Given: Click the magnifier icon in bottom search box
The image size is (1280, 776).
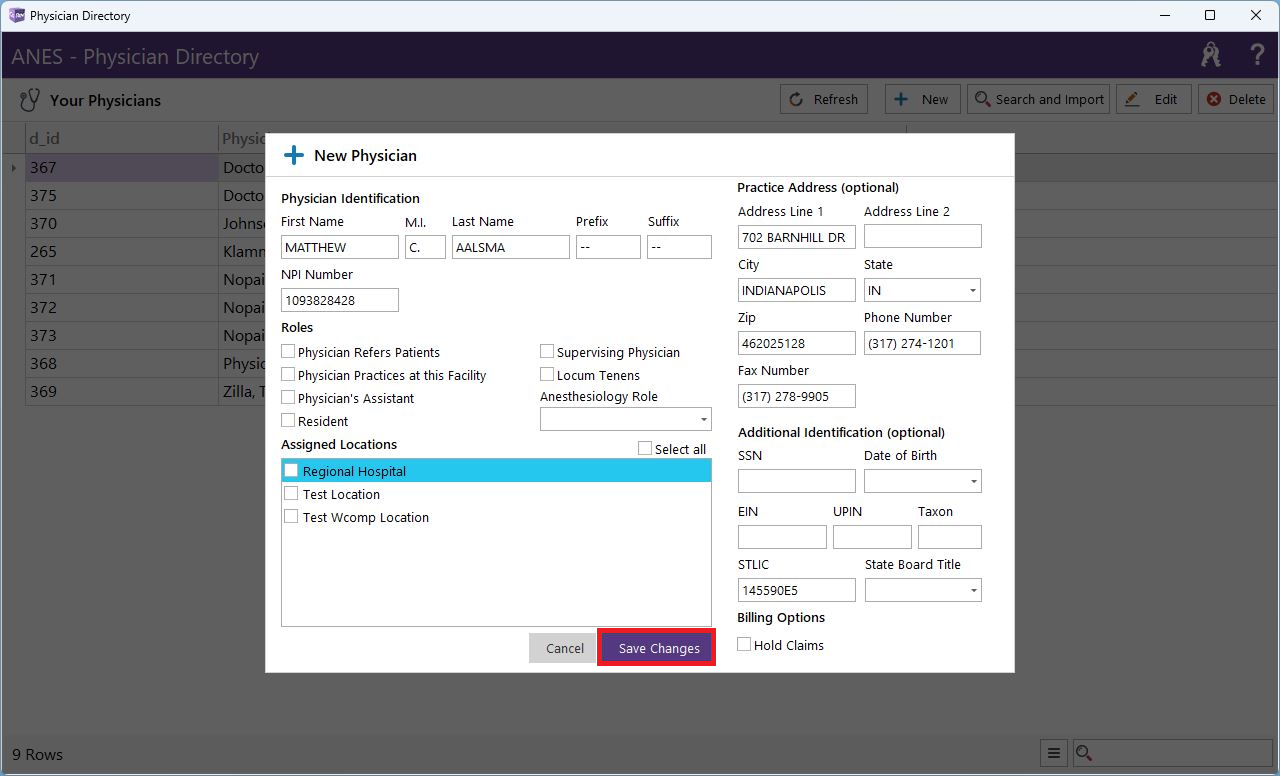Looking at the screenshot, I should pyautogui.click(x=1084, y=754).
